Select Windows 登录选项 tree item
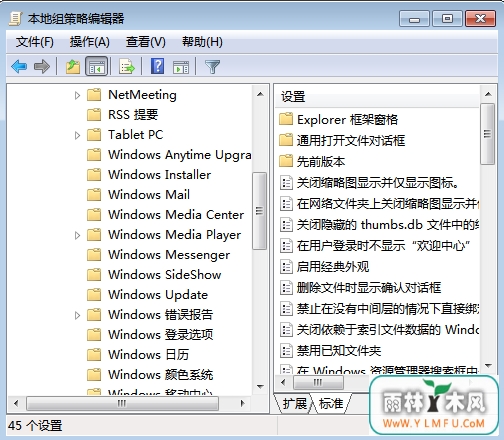This screenshot has width=504, height=440. [x=150, y=335]
